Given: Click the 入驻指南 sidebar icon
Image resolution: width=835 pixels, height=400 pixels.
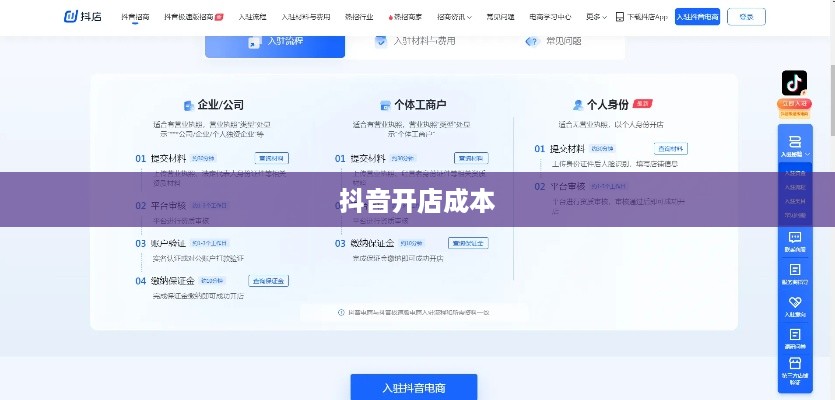Looking at the screenshot, I should [x=794, y=142].
